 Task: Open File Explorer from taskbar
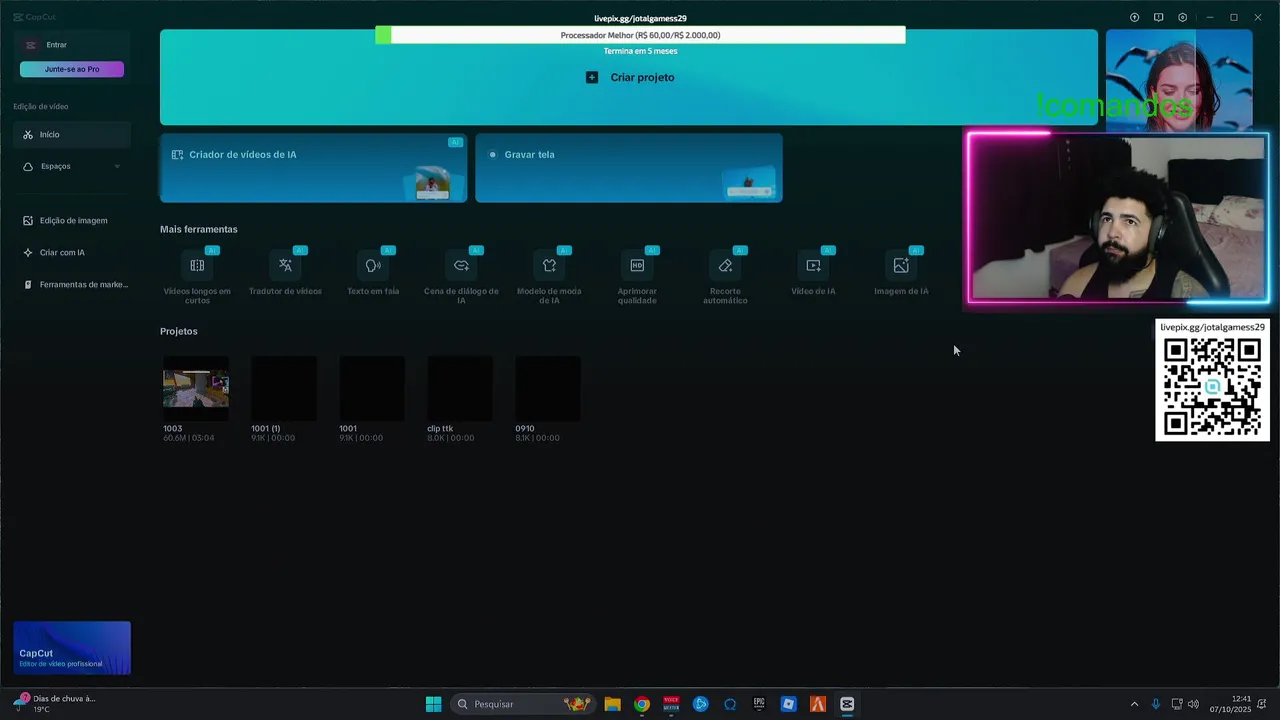[612, 704]
